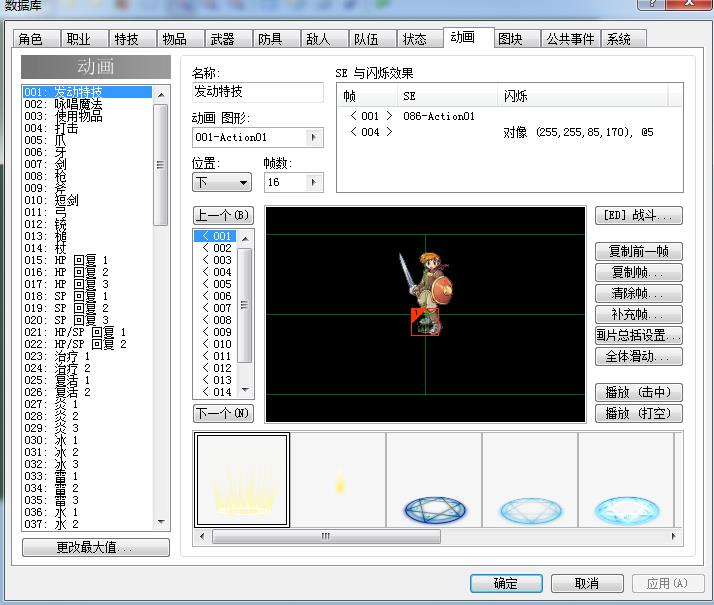Switch to the 状态 tab
The height and width of the screenshot is (605, 714).
tap(420, 39)
